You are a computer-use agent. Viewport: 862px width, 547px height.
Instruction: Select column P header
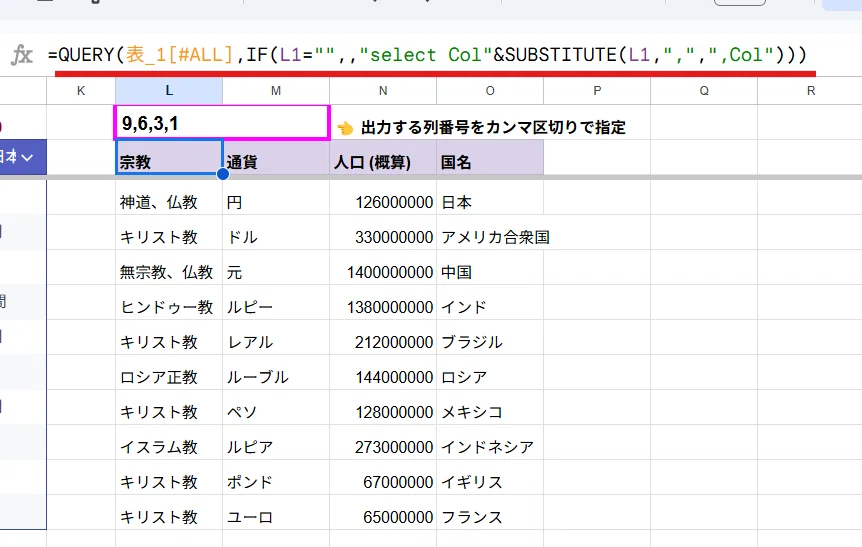tap(597, 91)
